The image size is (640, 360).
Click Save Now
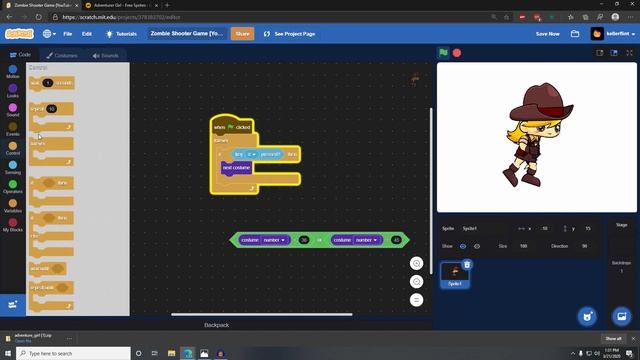coord(547,34)
